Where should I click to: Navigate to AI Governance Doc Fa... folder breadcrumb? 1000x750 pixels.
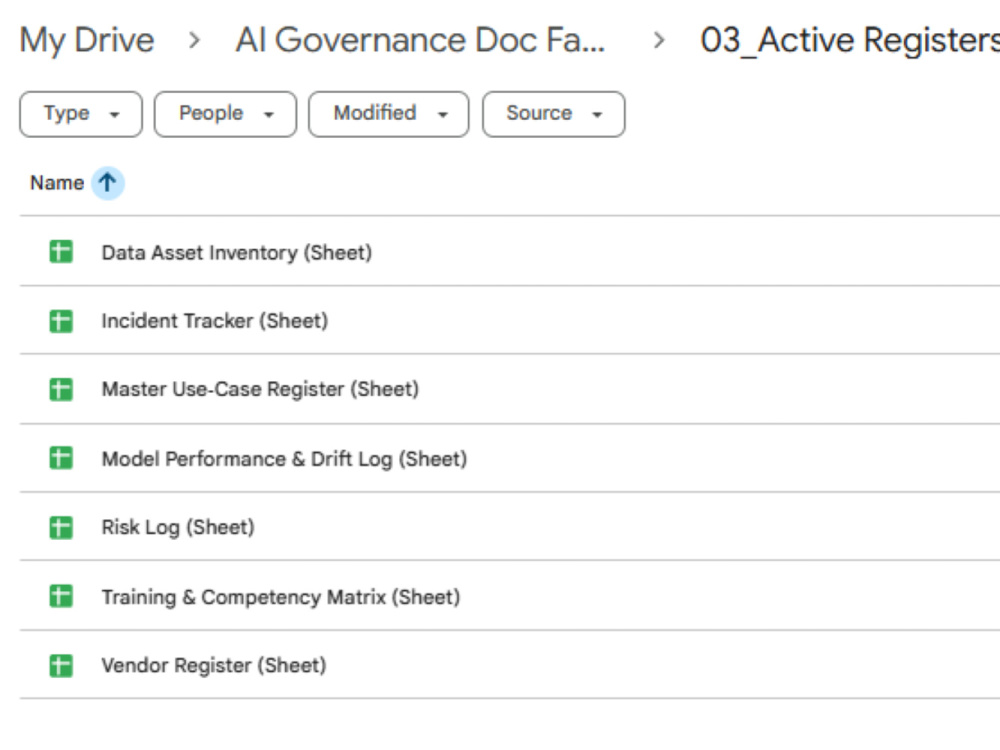coord(420,40)
